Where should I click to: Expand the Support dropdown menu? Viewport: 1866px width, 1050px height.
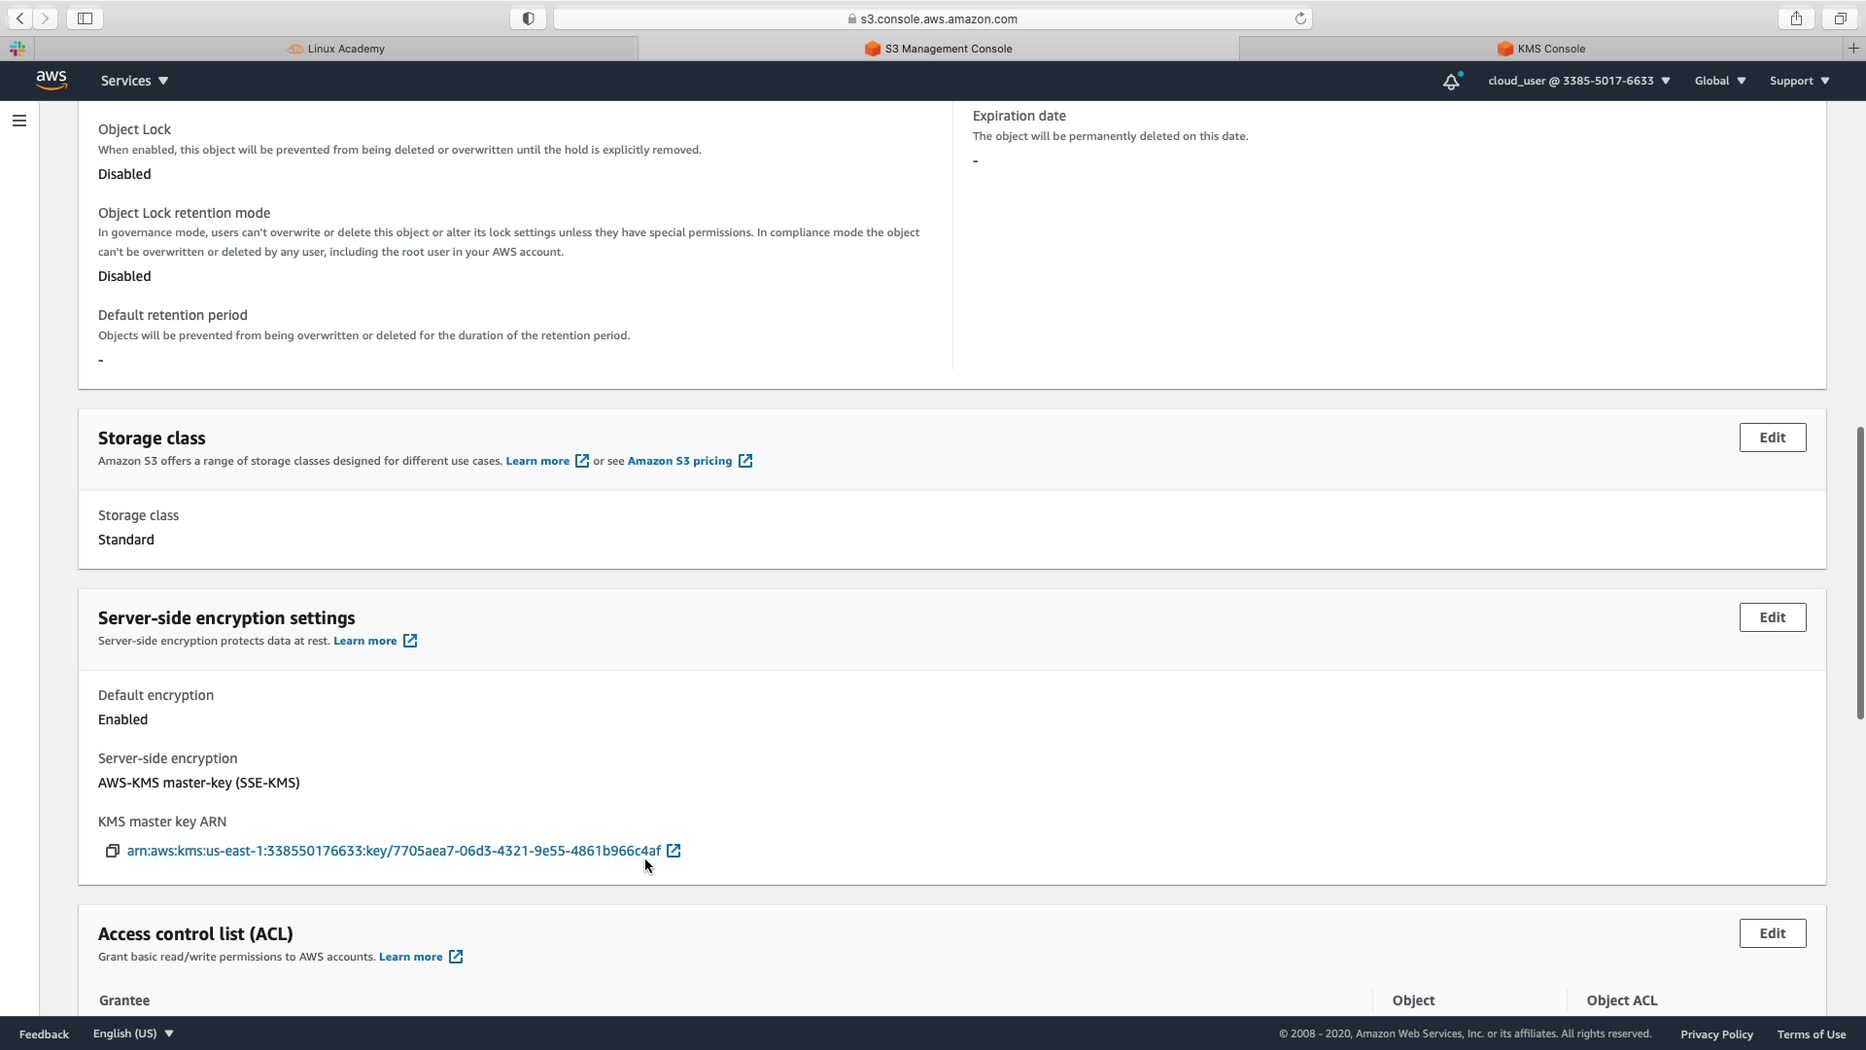point(1799,81)
